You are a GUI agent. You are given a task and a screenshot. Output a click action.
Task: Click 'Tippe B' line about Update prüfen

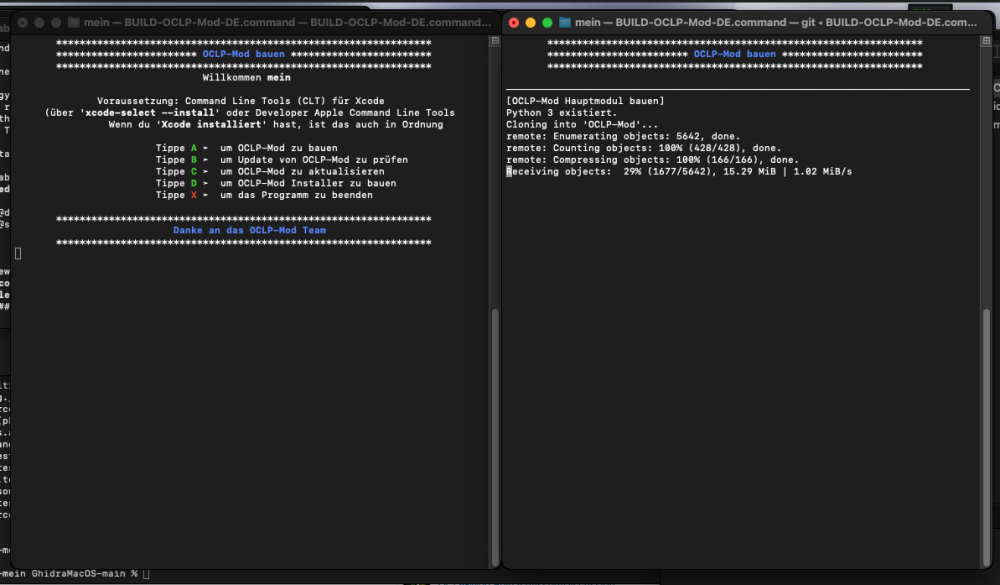click(281, 159)
